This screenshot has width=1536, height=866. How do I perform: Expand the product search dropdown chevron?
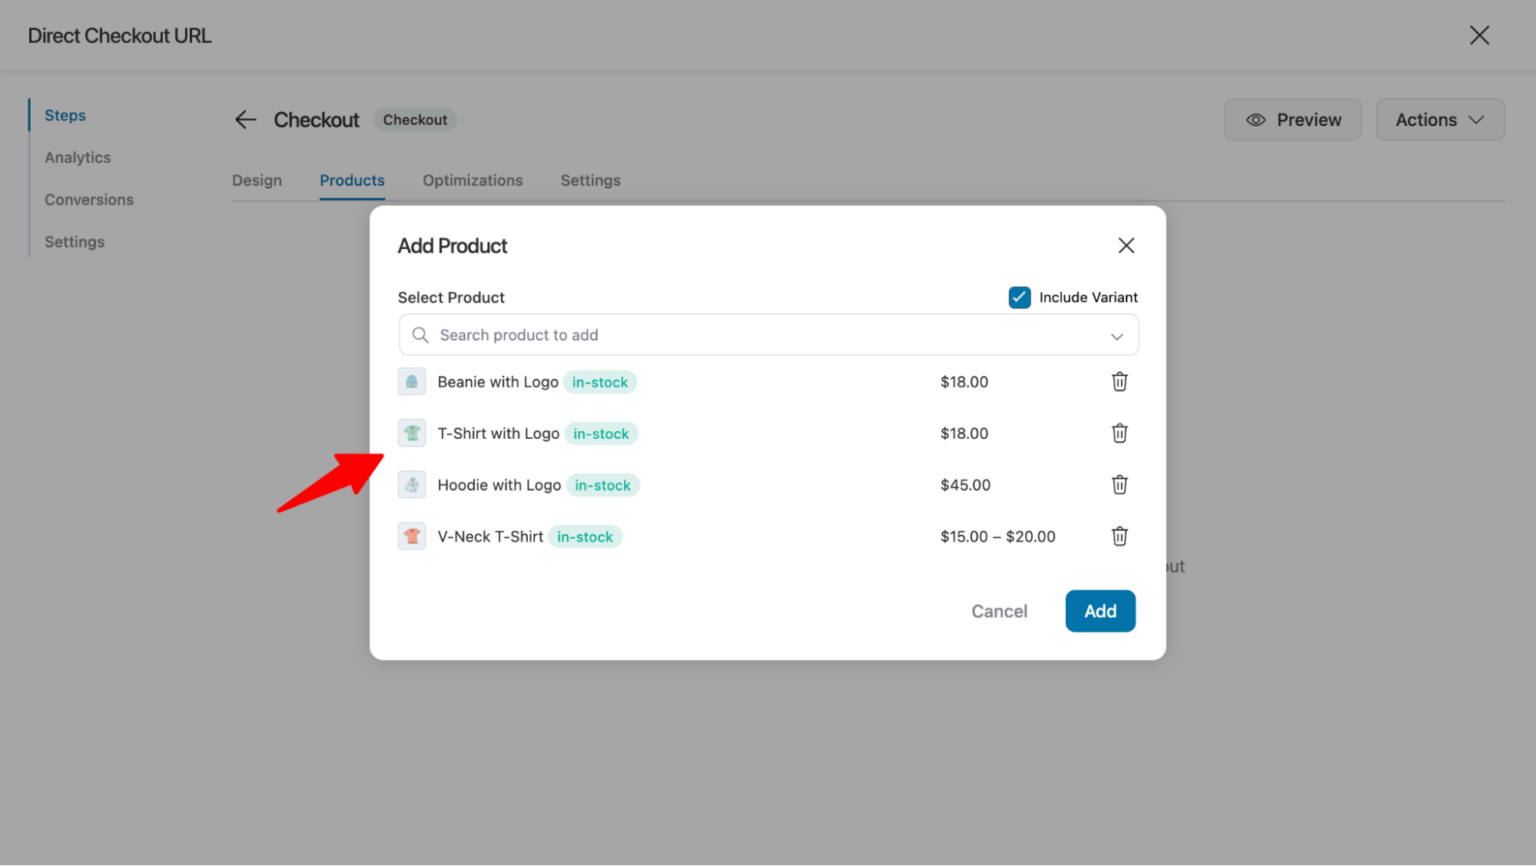[1117, 336]
